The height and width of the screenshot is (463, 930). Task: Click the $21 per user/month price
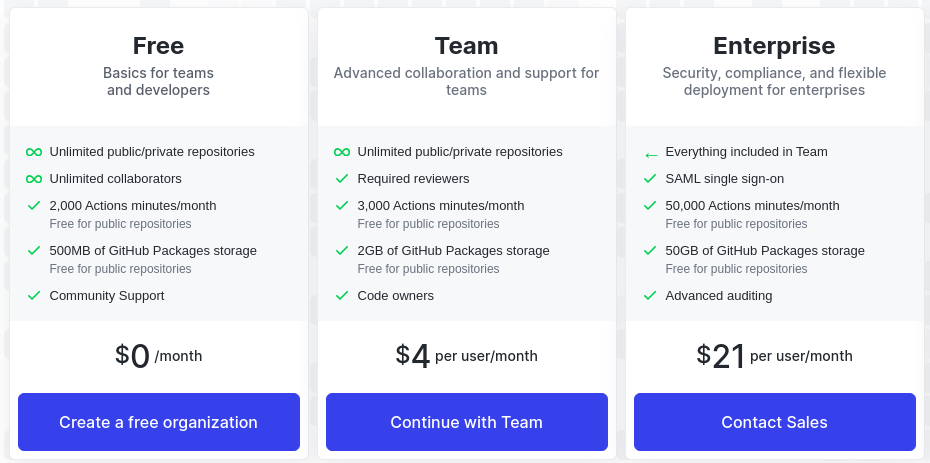(x=775, y=356)
